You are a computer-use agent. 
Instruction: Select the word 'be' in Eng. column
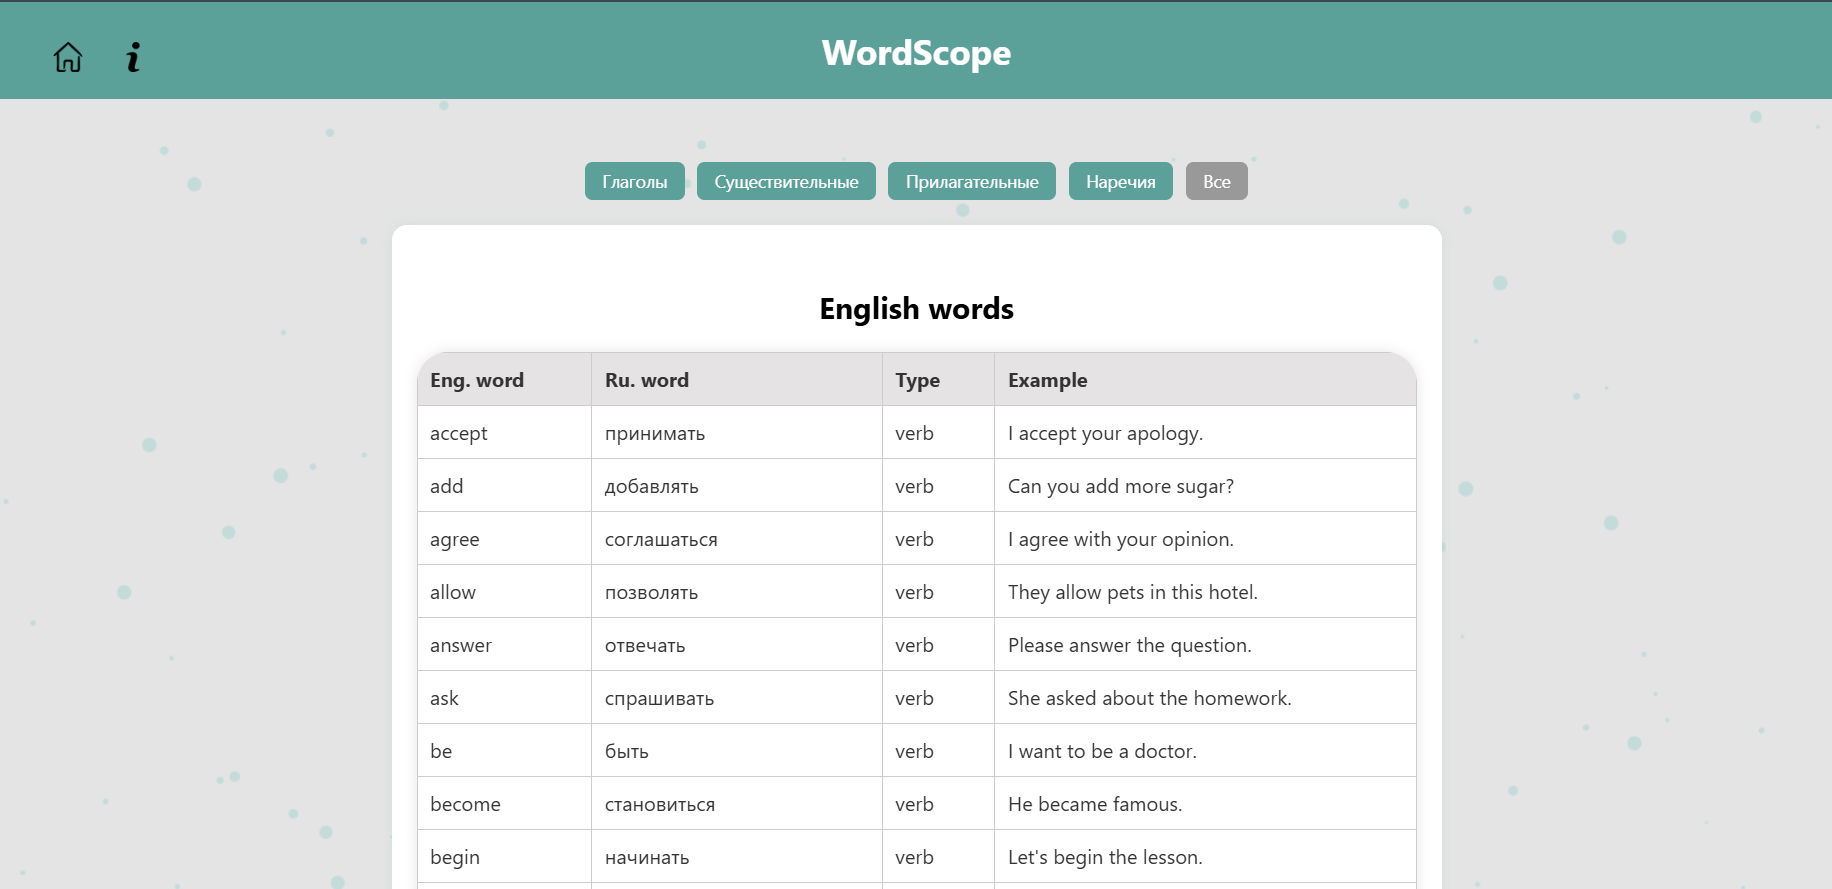(441, 751)
